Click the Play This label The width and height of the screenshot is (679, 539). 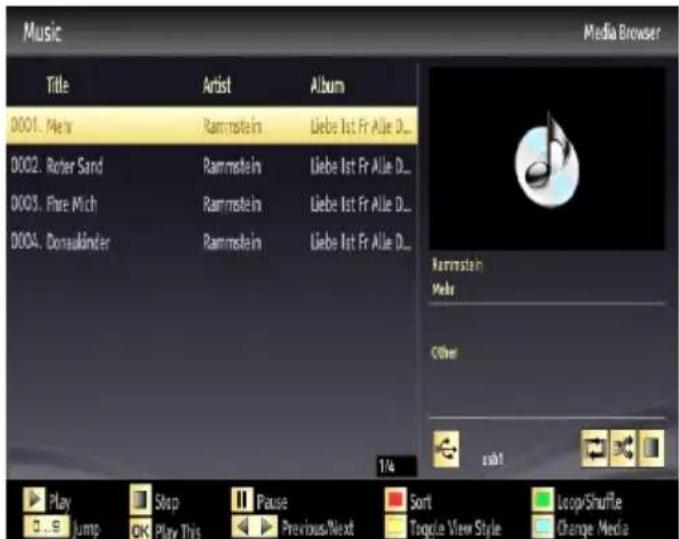[178, 531]
